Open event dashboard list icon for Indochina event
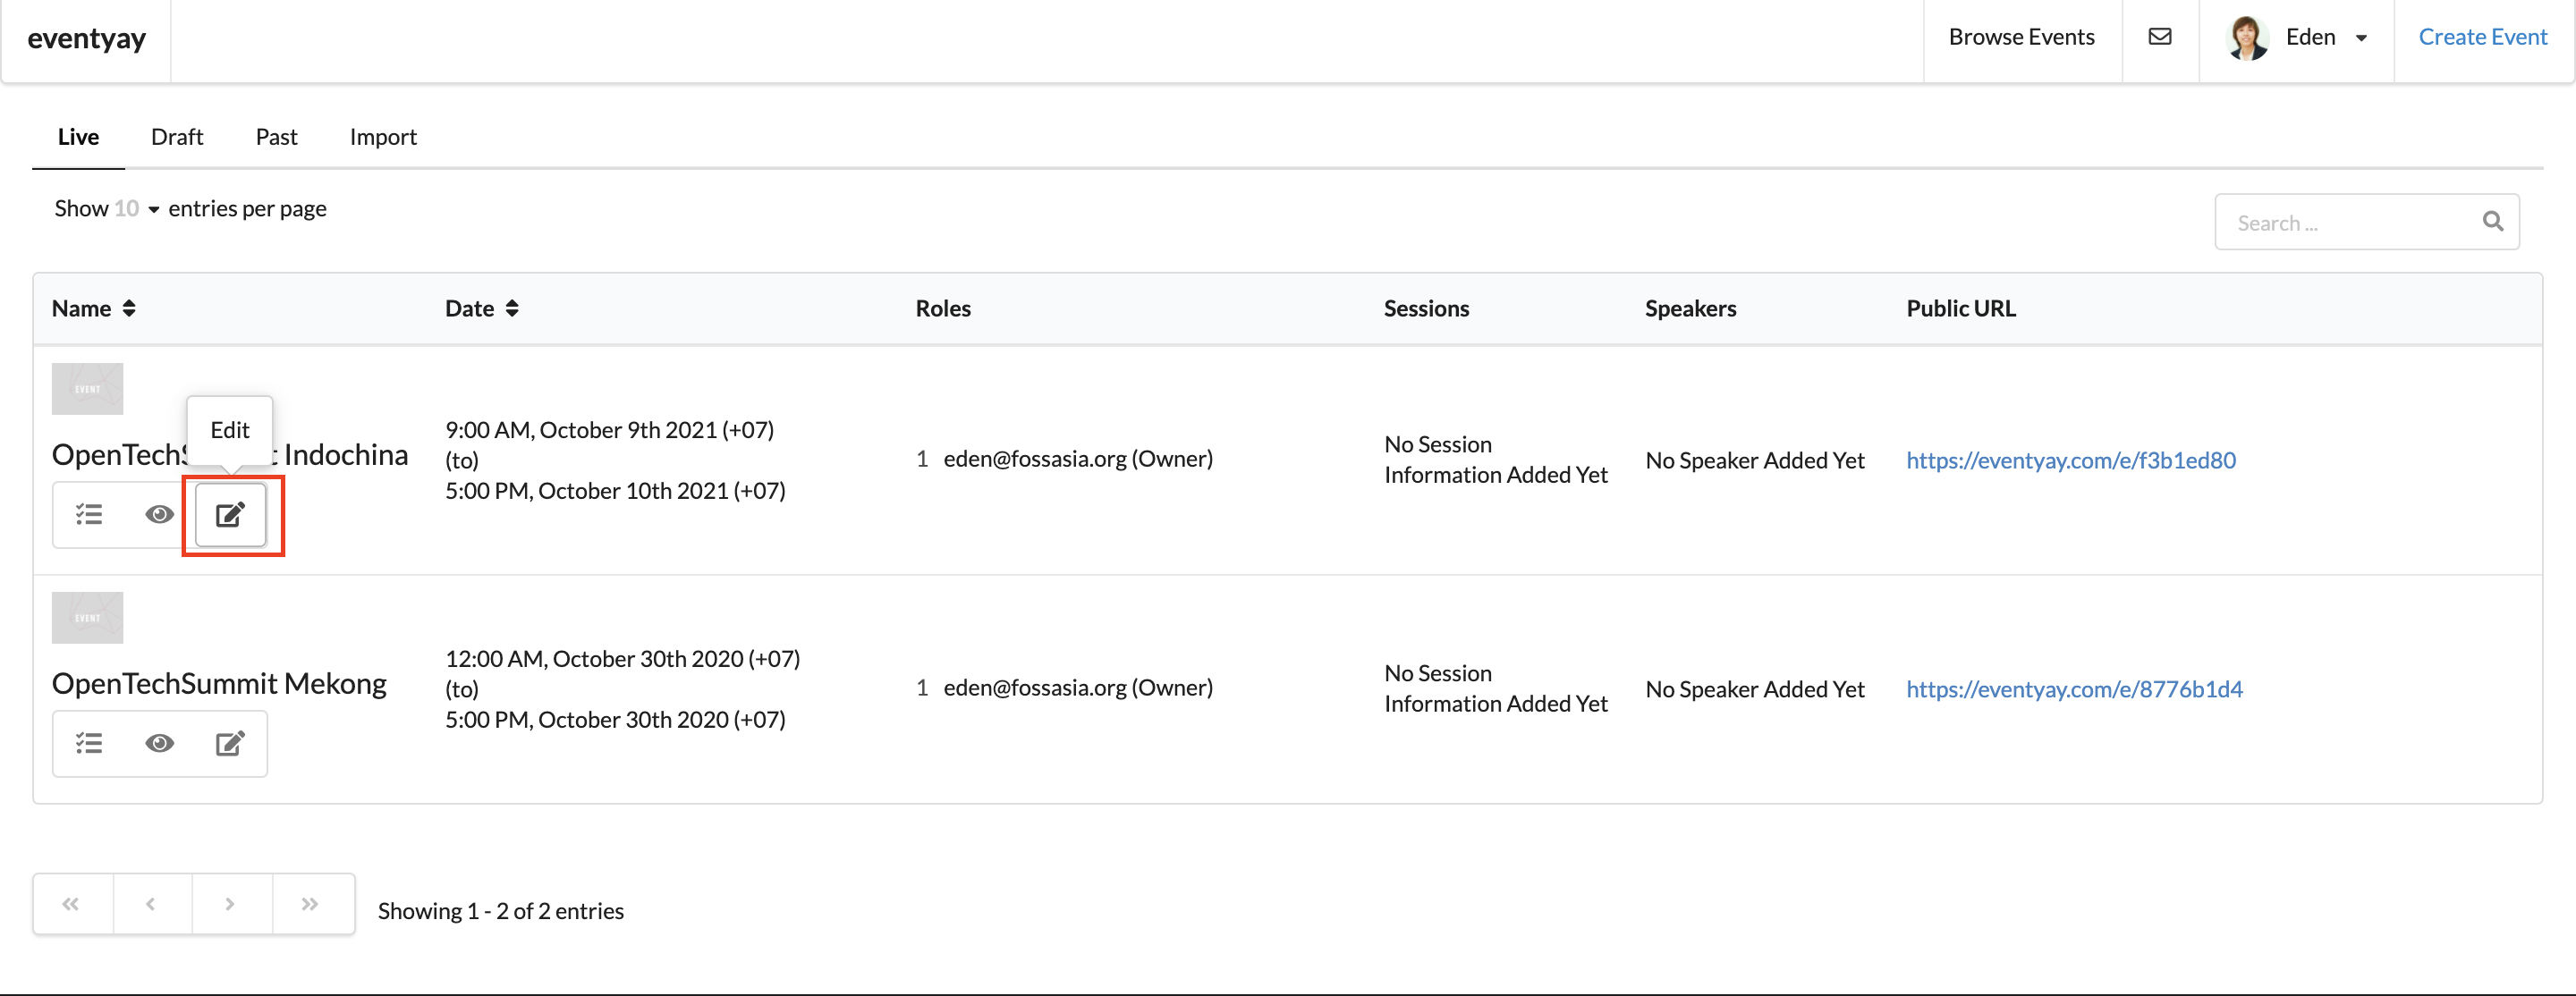Viewport: 2576px width, 996px height. (89, 515)
